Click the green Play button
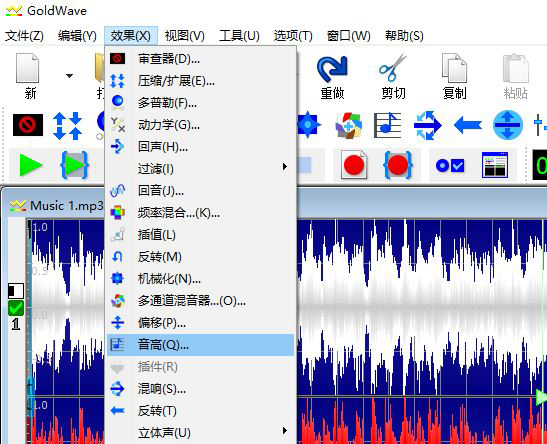Viewport: 547px width, 444px height. click(x=31, y=165)
